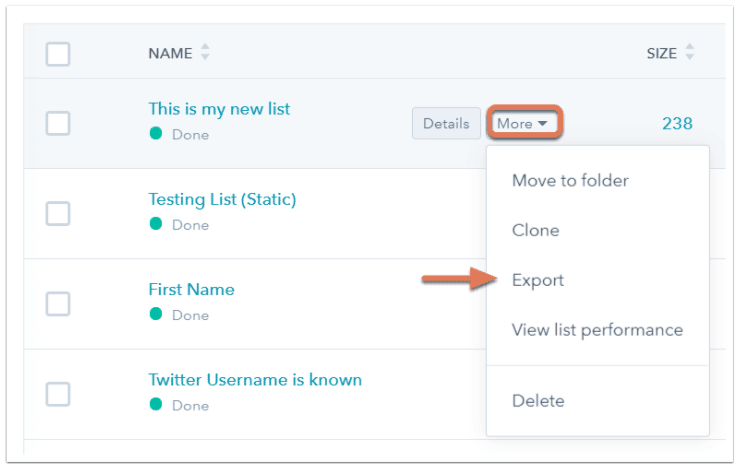Open 'Twitter Username is known' list

(255, 380)
